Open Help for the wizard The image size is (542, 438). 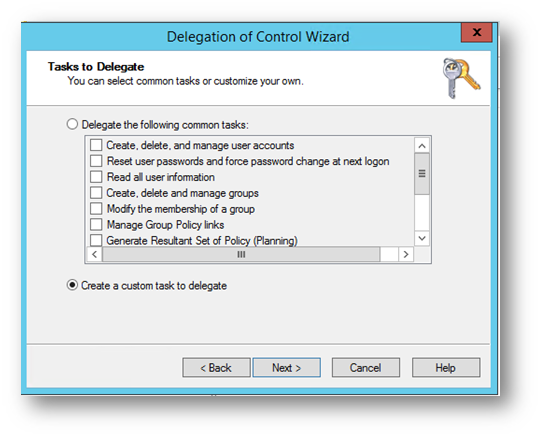coord(446,367)
